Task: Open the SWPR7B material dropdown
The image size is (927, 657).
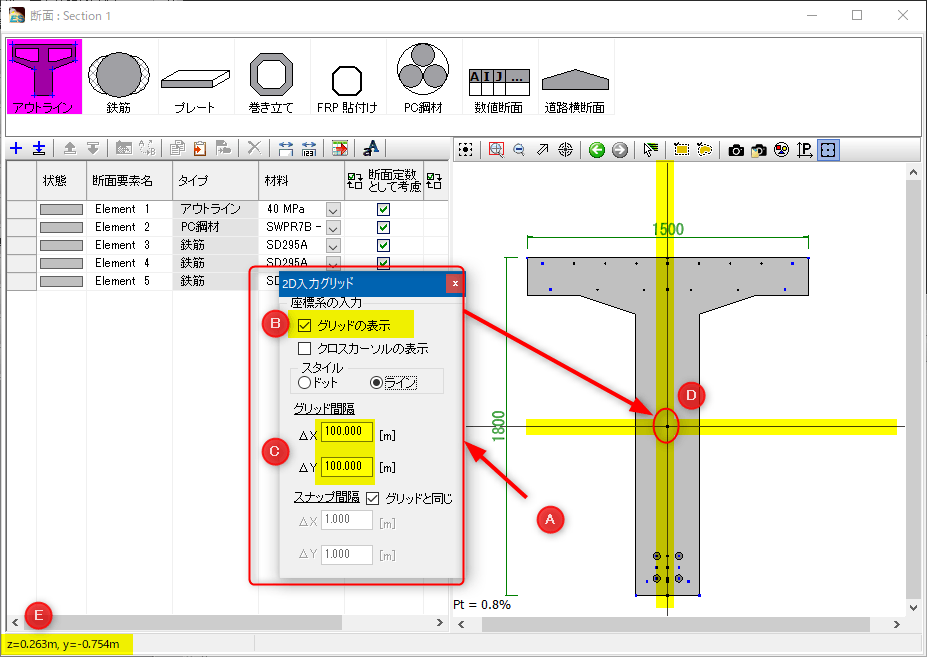Action: 333,228
